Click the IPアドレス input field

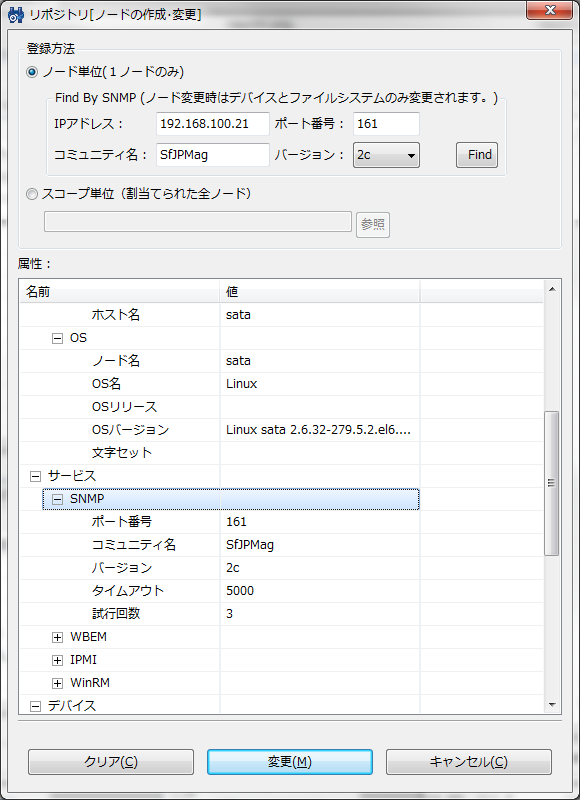tap(213, 124)
